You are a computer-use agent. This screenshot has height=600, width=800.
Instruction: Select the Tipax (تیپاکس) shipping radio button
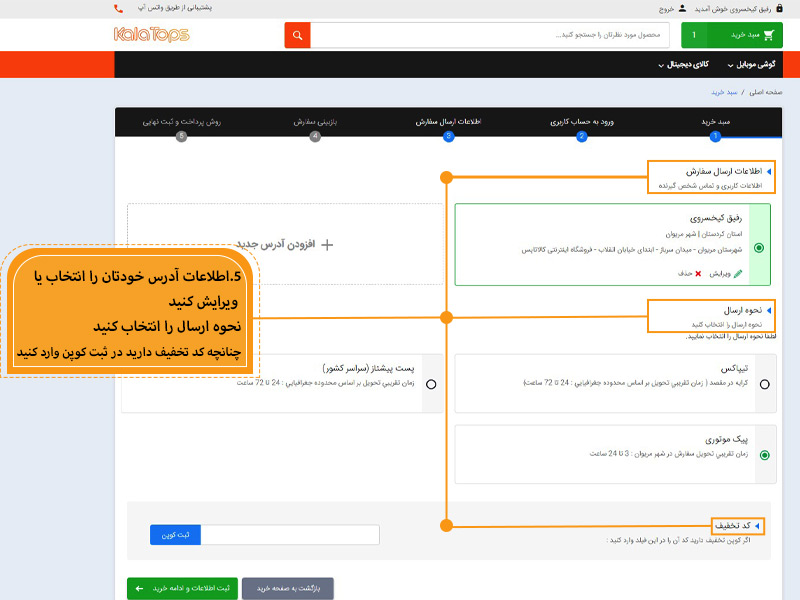click(x=764, y=384)
